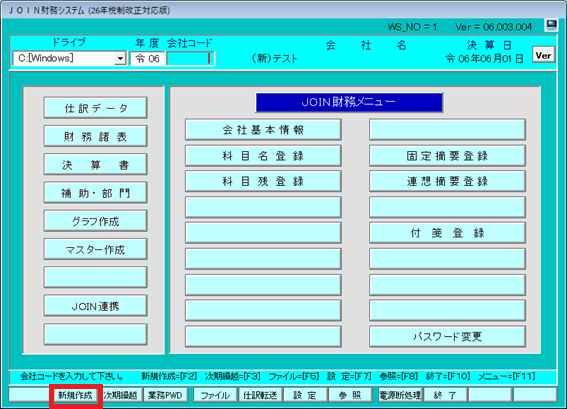This screenshot has height=409, width=567.
Task: Click 仕訳転送 in the bottom bar
Action: pos(260,395)
